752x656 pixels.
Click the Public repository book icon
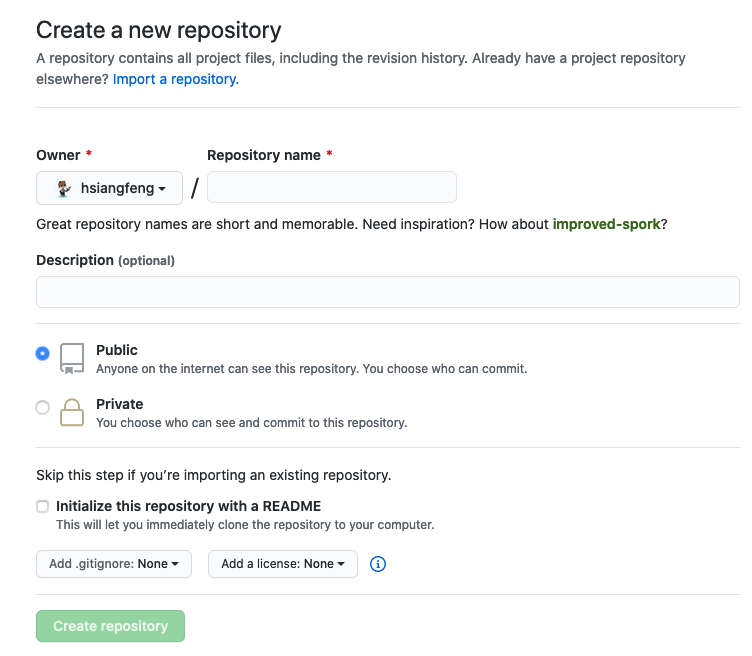tap(72, 358)
